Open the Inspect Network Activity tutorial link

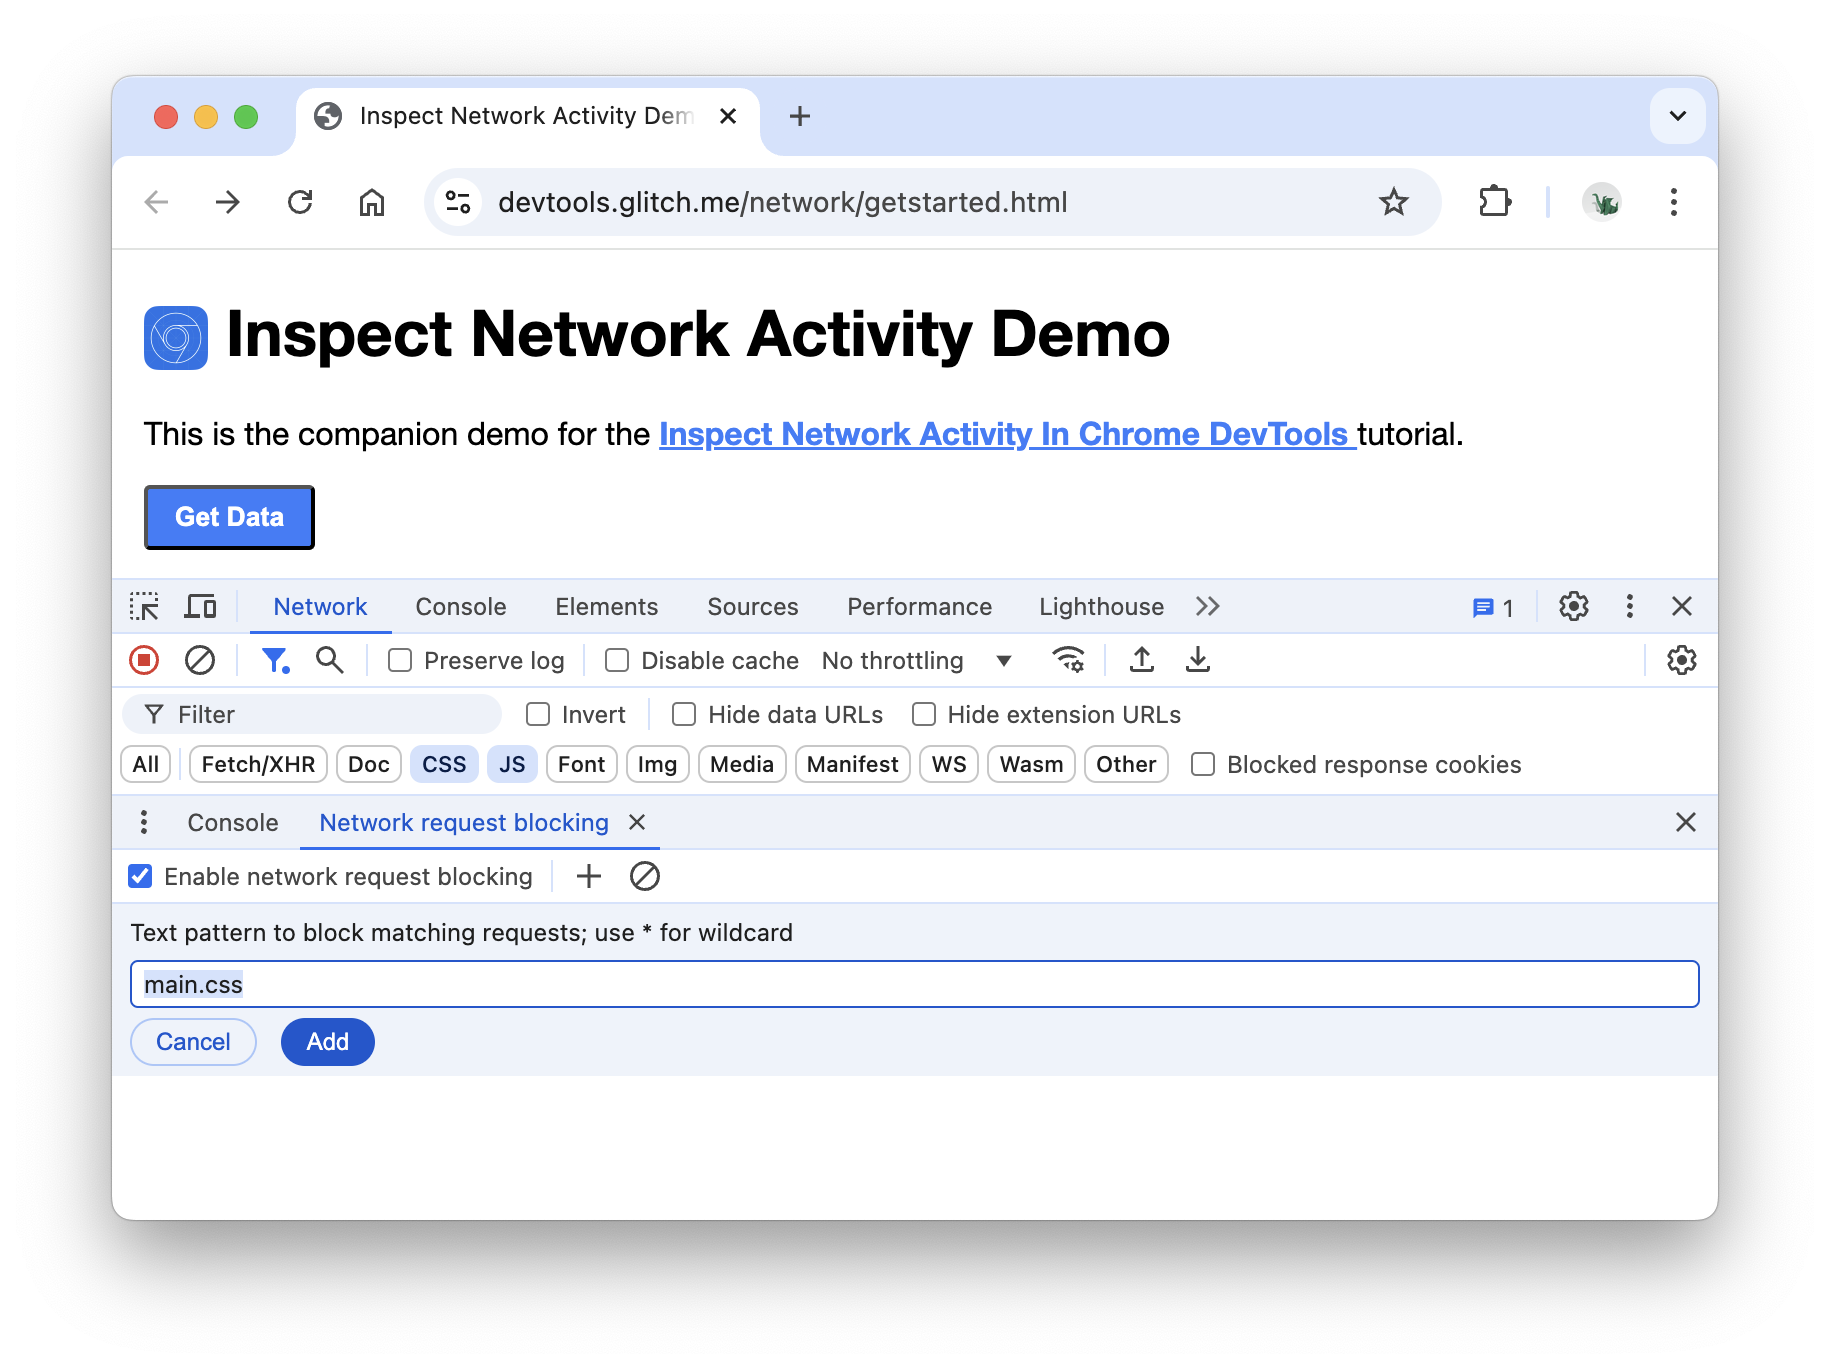point(1005,434)
